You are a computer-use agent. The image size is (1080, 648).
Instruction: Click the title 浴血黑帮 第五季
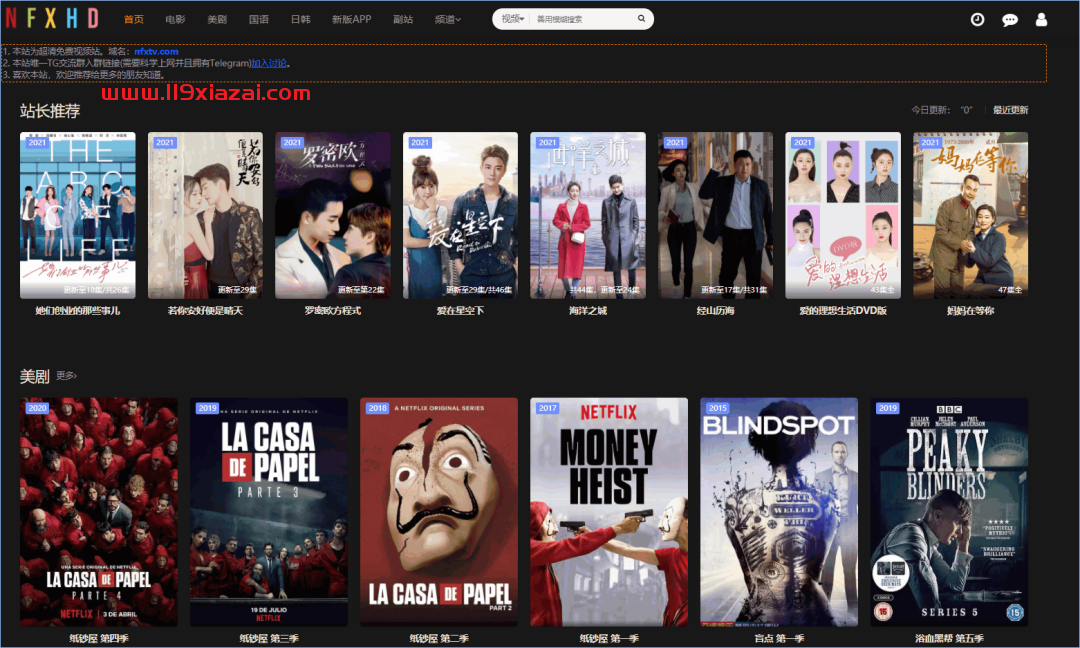[949, 638]
